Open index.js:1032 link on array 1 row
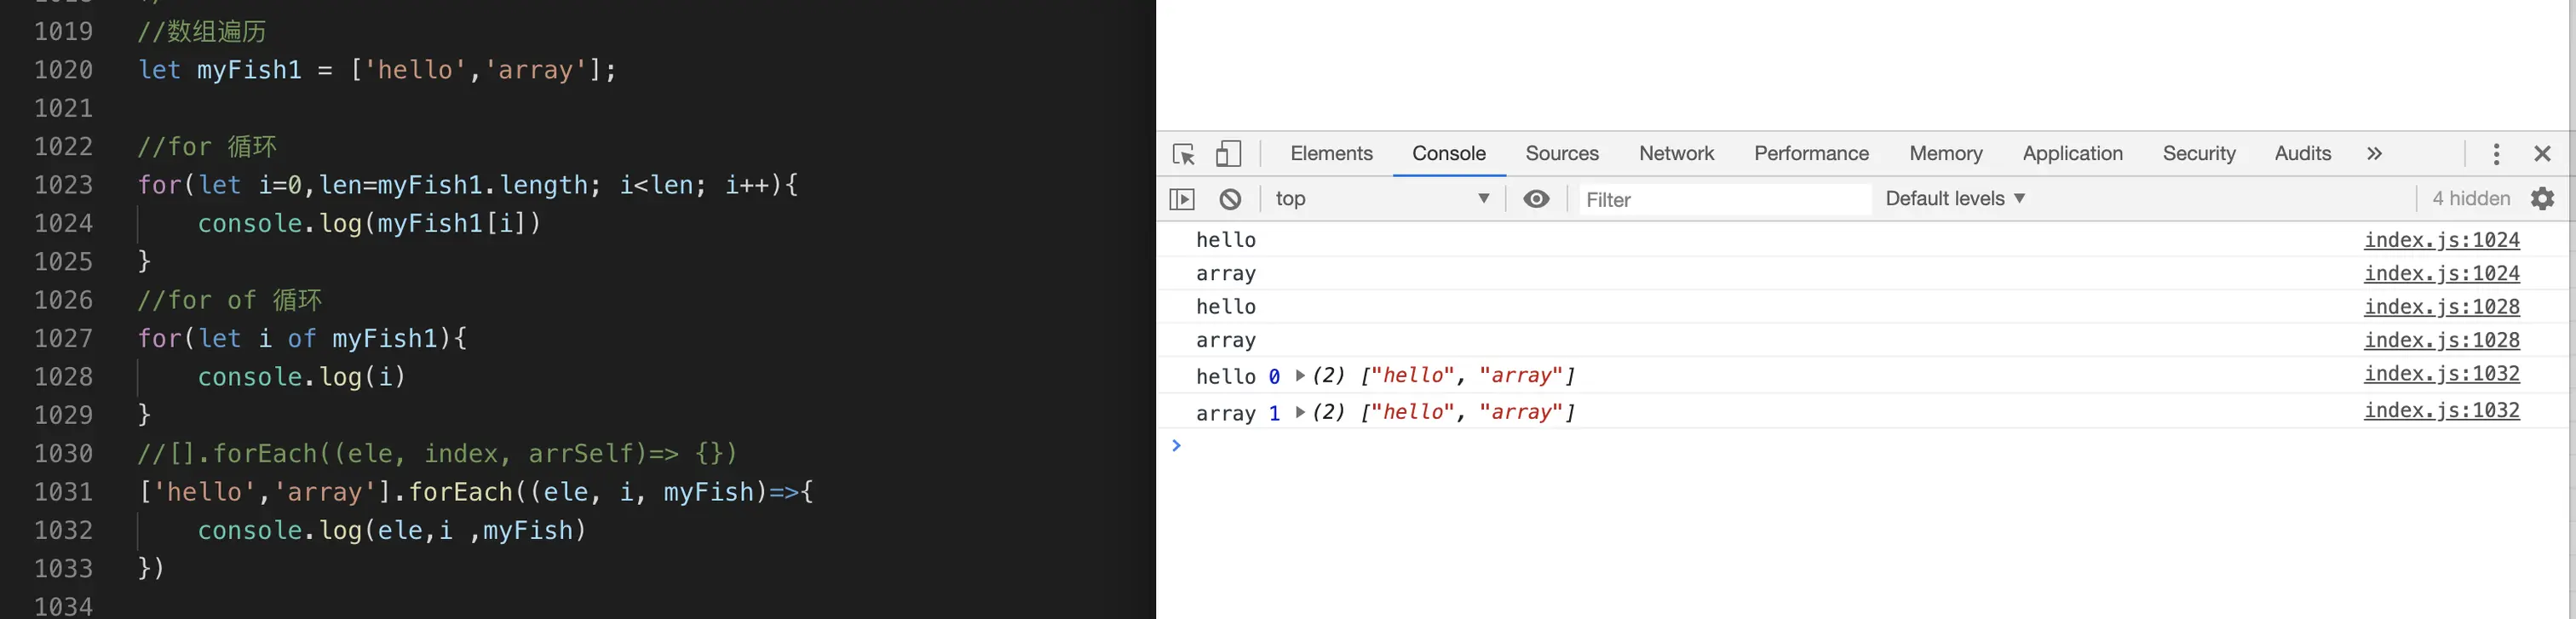Image resolution: width=2576 pixels, height=619 pixels. 2441,410
